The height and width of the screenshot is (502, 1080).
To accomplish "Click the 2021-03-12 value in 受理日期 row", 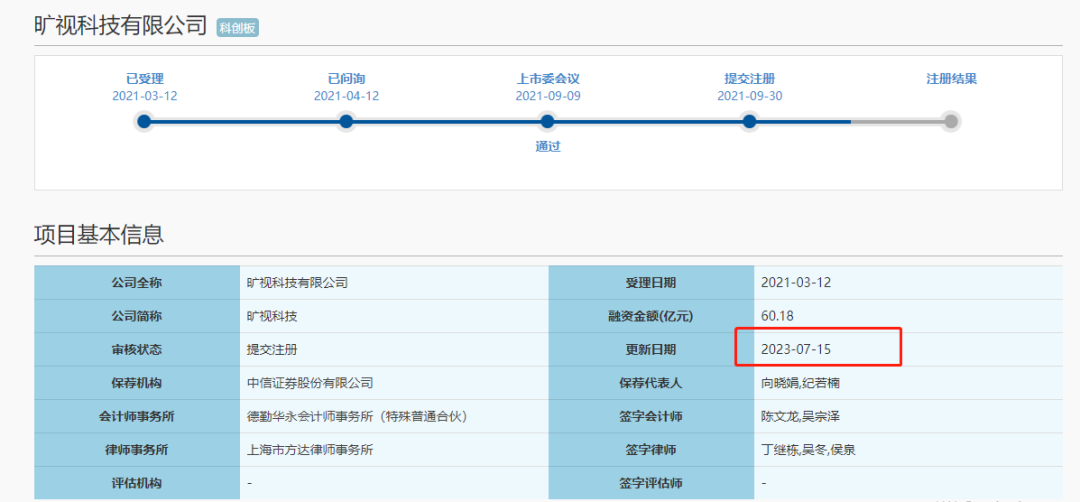I will [x=796, y=282].
